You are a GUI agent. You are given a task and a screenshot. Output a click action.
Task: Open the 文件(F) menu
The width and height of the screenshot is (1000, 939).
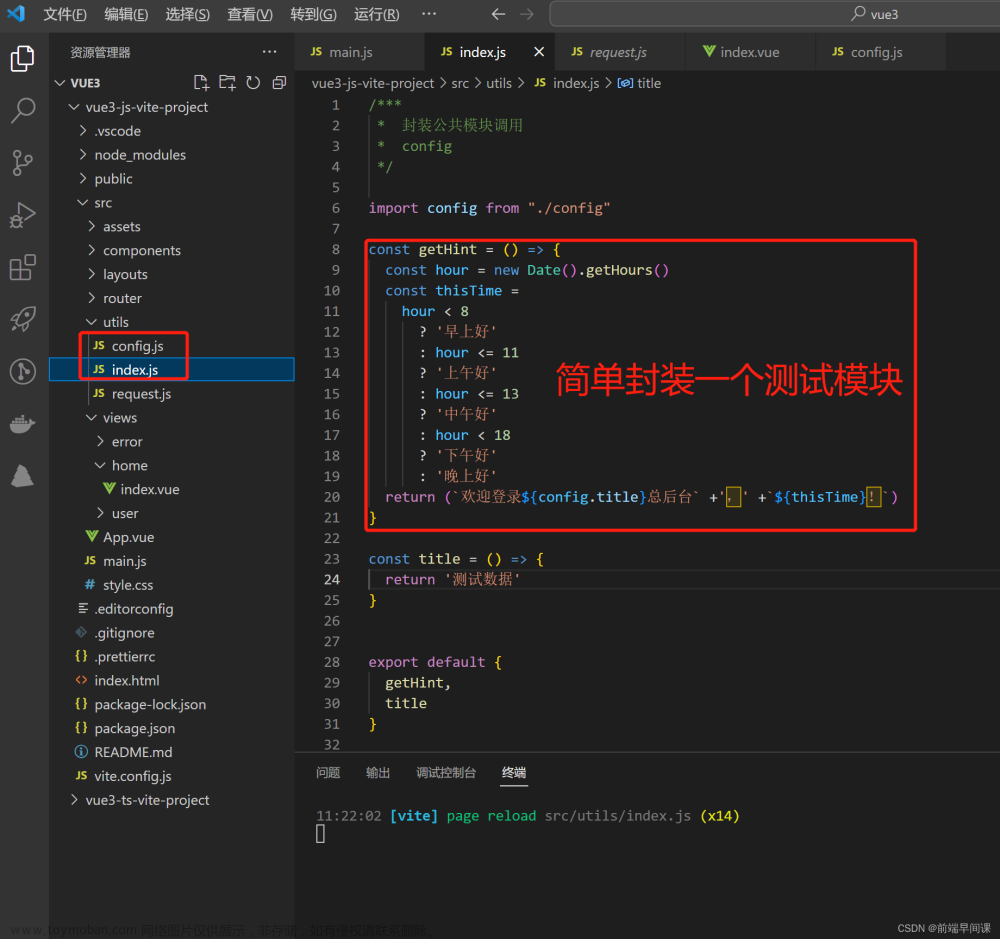point(65,14)
